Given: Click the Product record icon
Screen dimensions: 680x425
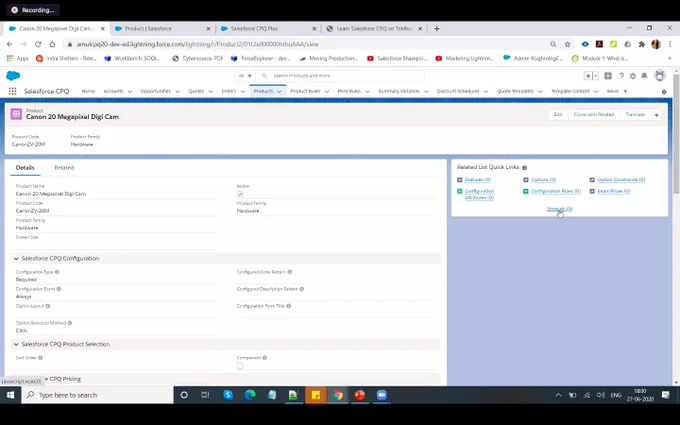Looking at the screenshot, I should [x=16, y=114].
